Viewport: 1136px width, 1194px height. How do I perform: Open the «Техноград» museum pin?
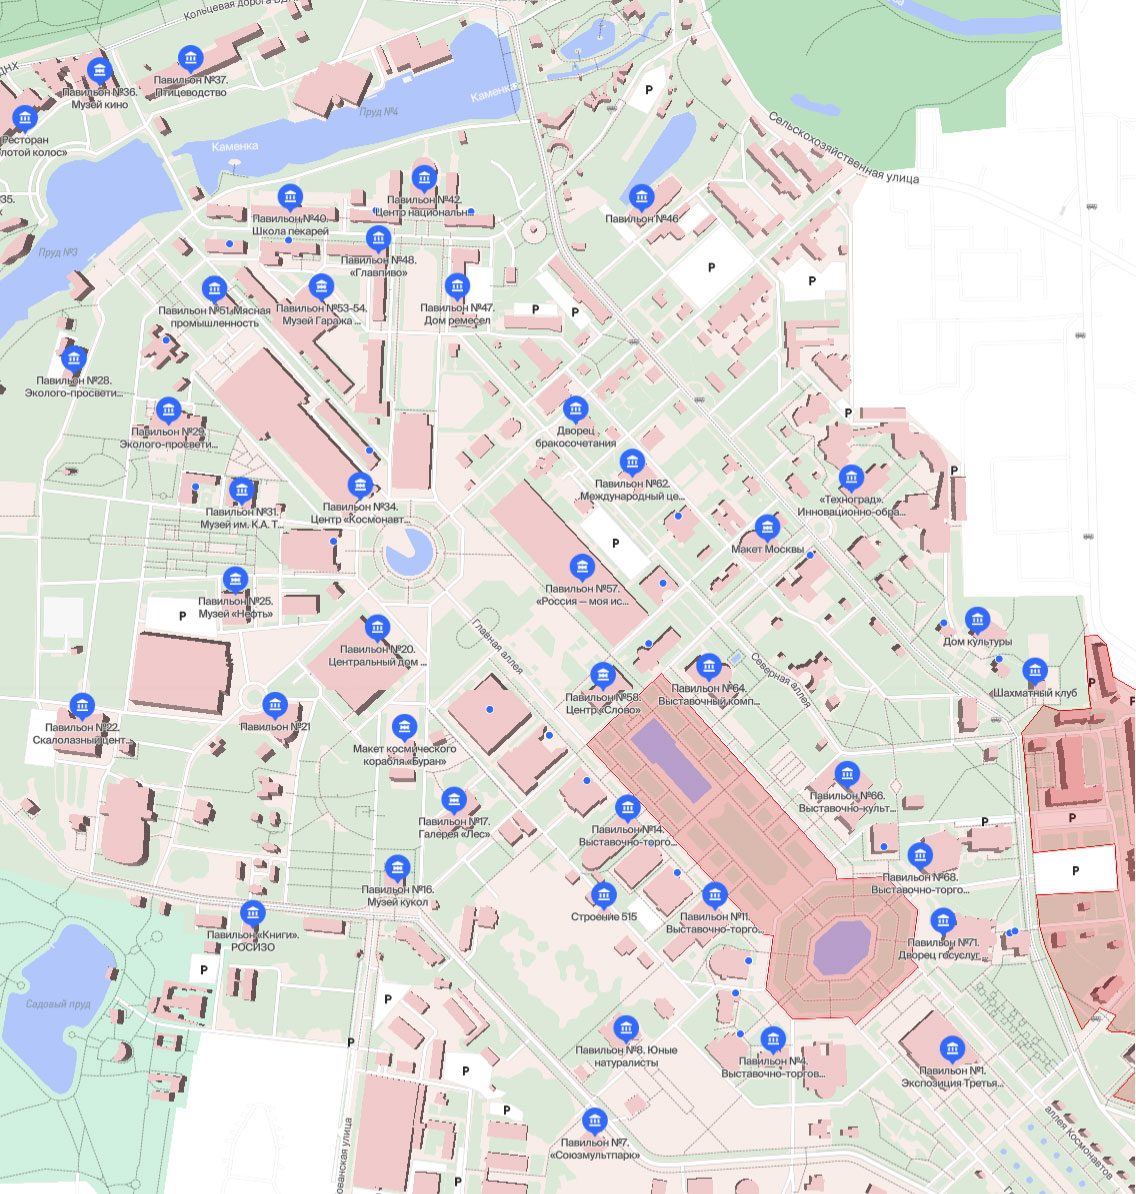851,478
